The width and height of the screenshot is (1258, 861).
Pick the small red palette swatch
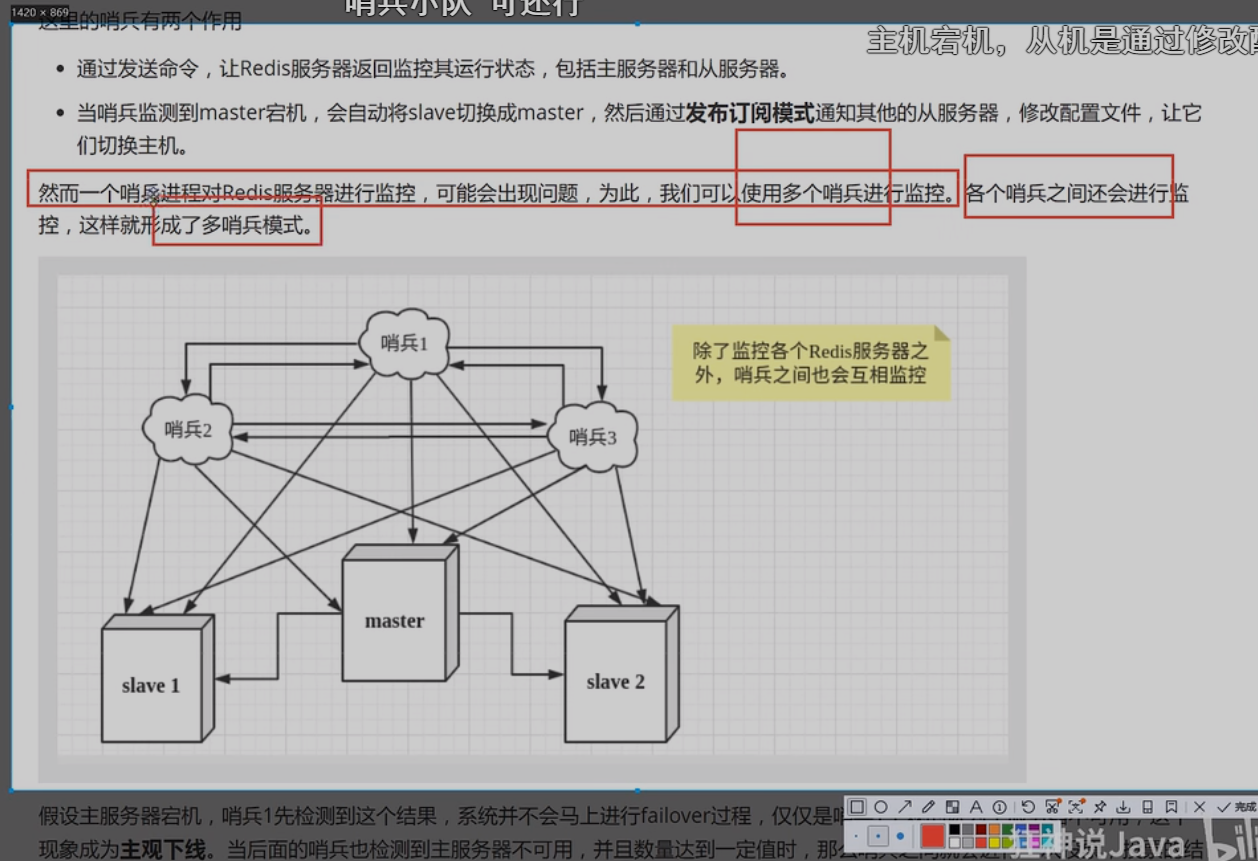(981, 843)
